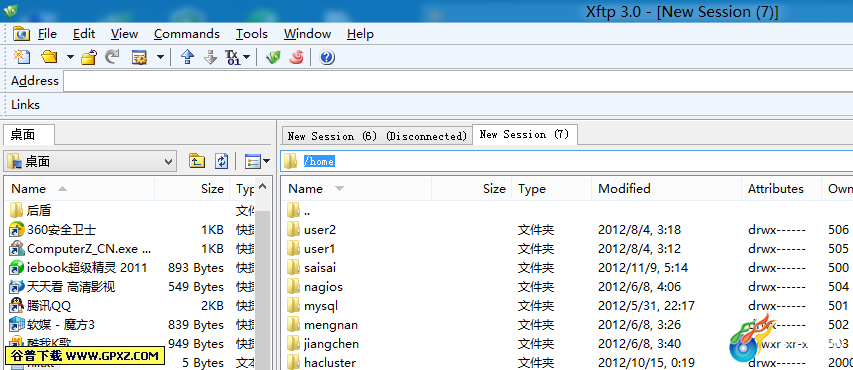Click the folder icon beside nagios
This screenshot has width=853, height=370.
point(293,286)
